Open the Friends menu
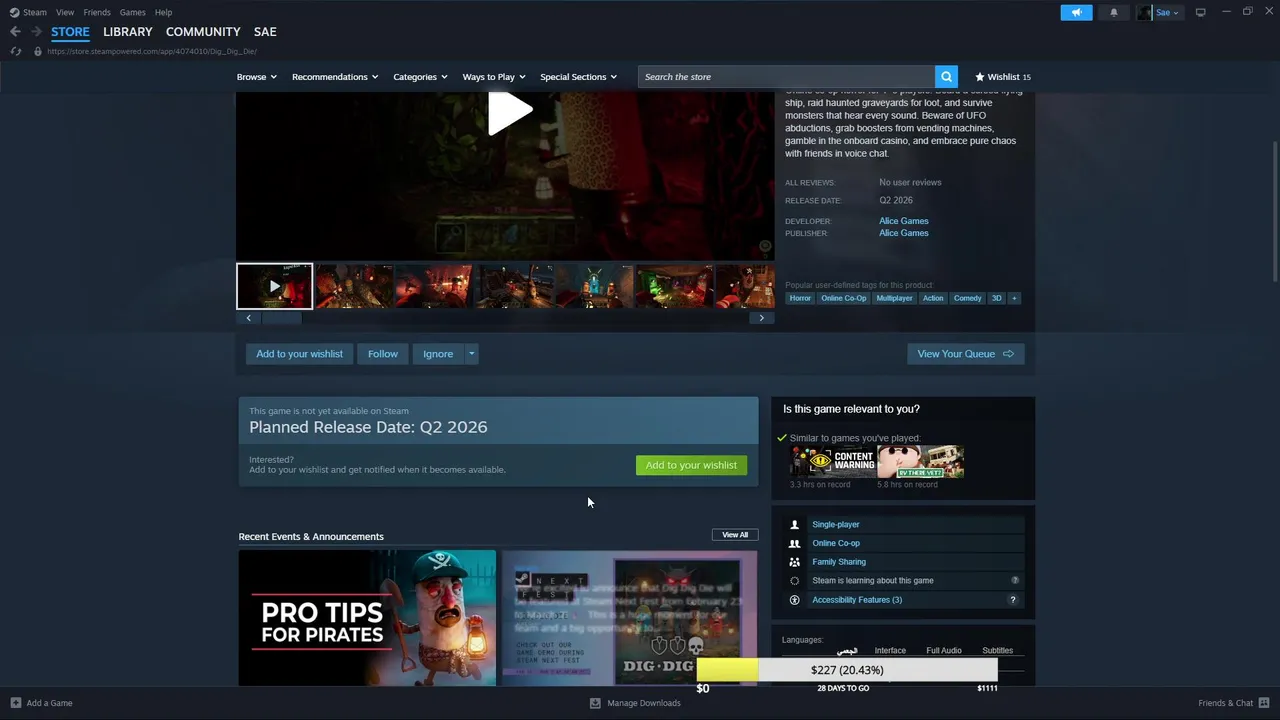The width and height of the screenshot is (1280, 720). 97,12
